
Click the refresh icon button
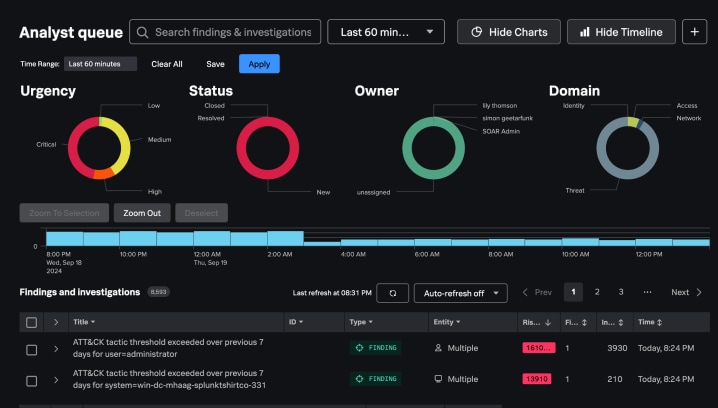point(392,293)
